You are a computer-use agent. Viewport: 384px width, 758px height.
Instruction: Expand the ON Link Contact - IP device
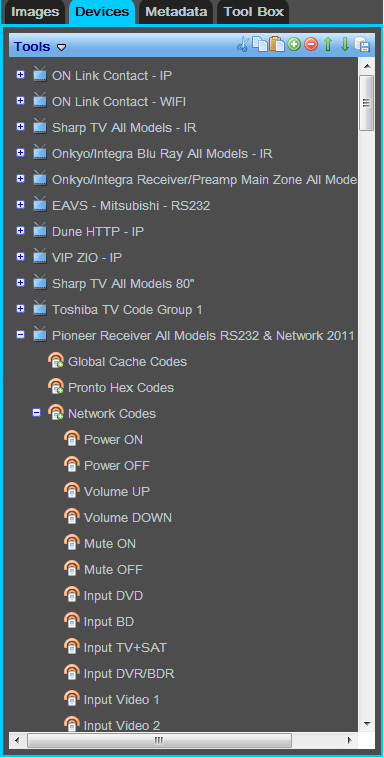coord(20,75)
